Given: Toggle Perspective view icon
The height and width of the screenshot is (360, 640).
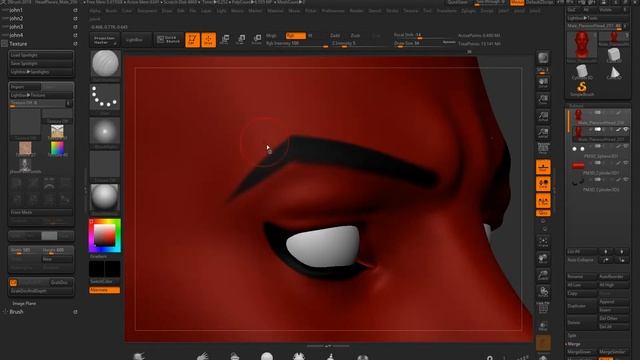Looking at the screenshot, I should tap(543, 149).
